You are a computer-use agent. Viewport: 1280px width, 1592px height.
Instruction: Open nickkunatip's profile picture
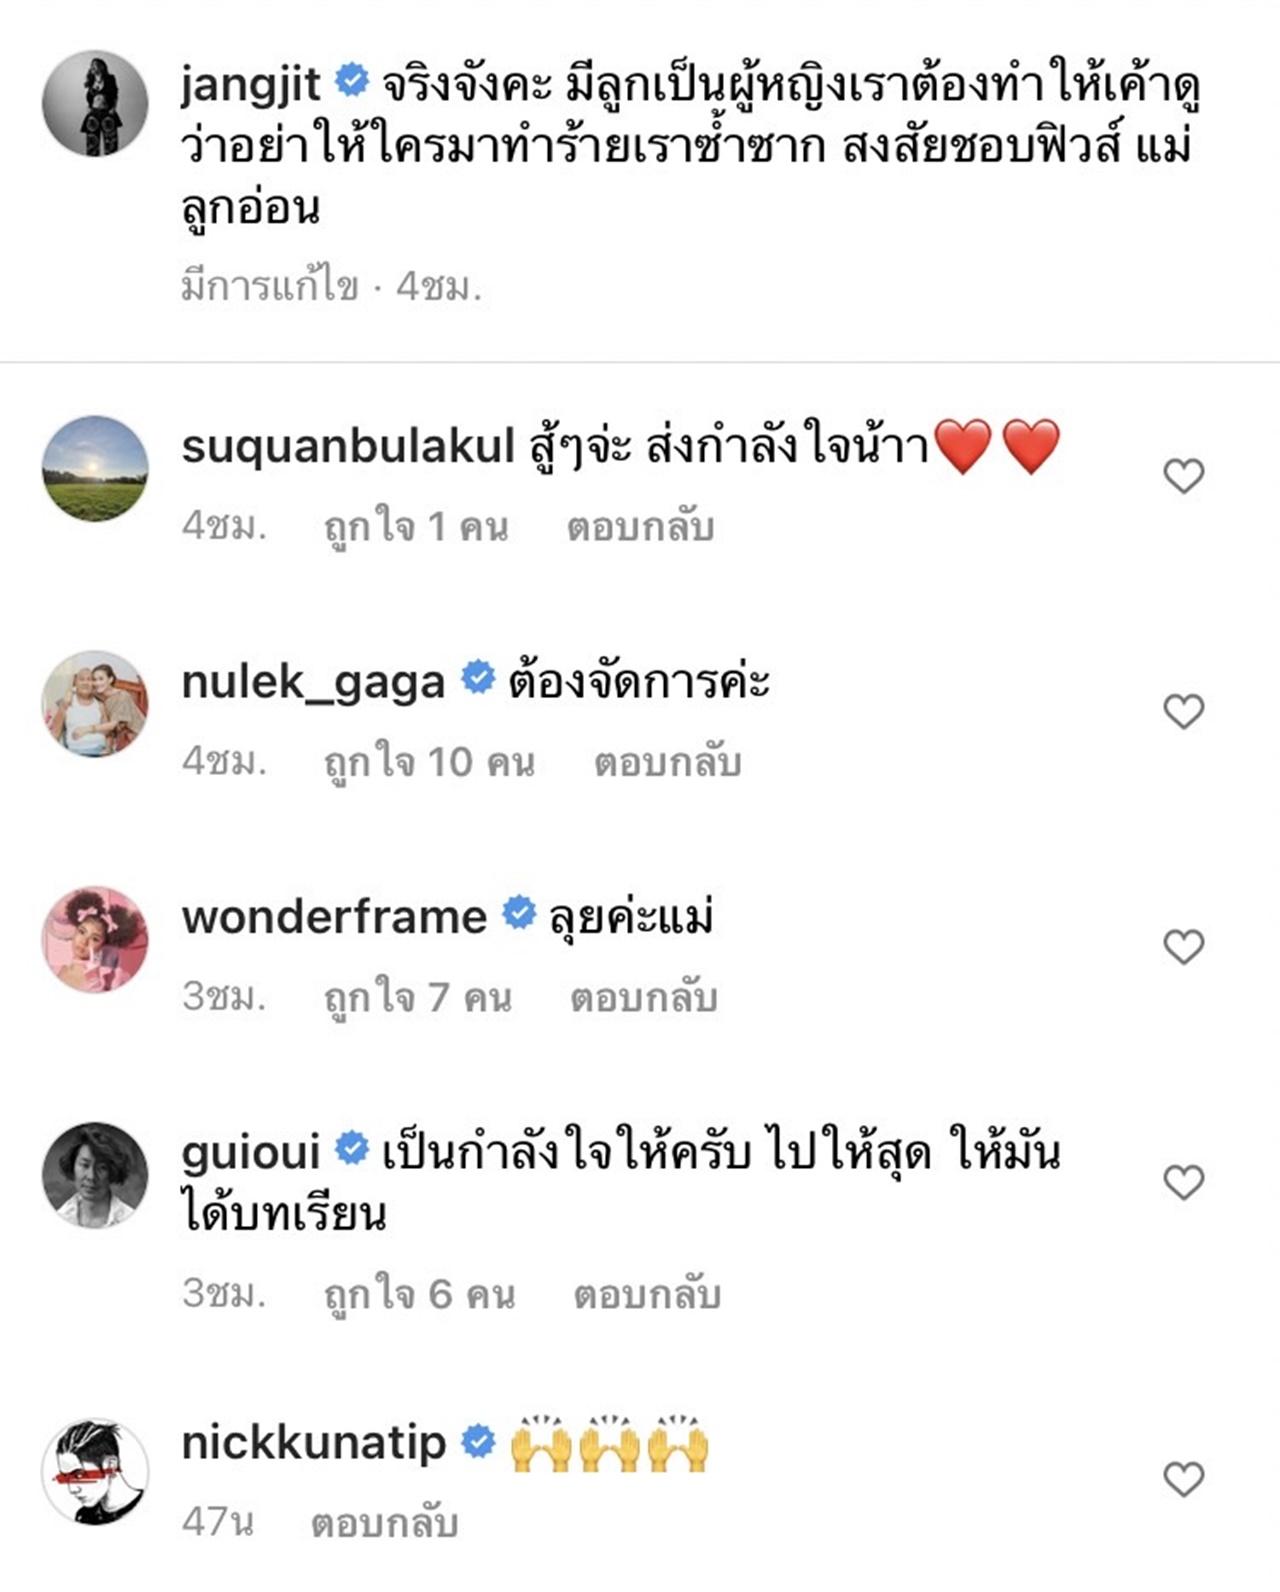[95, 1471]
